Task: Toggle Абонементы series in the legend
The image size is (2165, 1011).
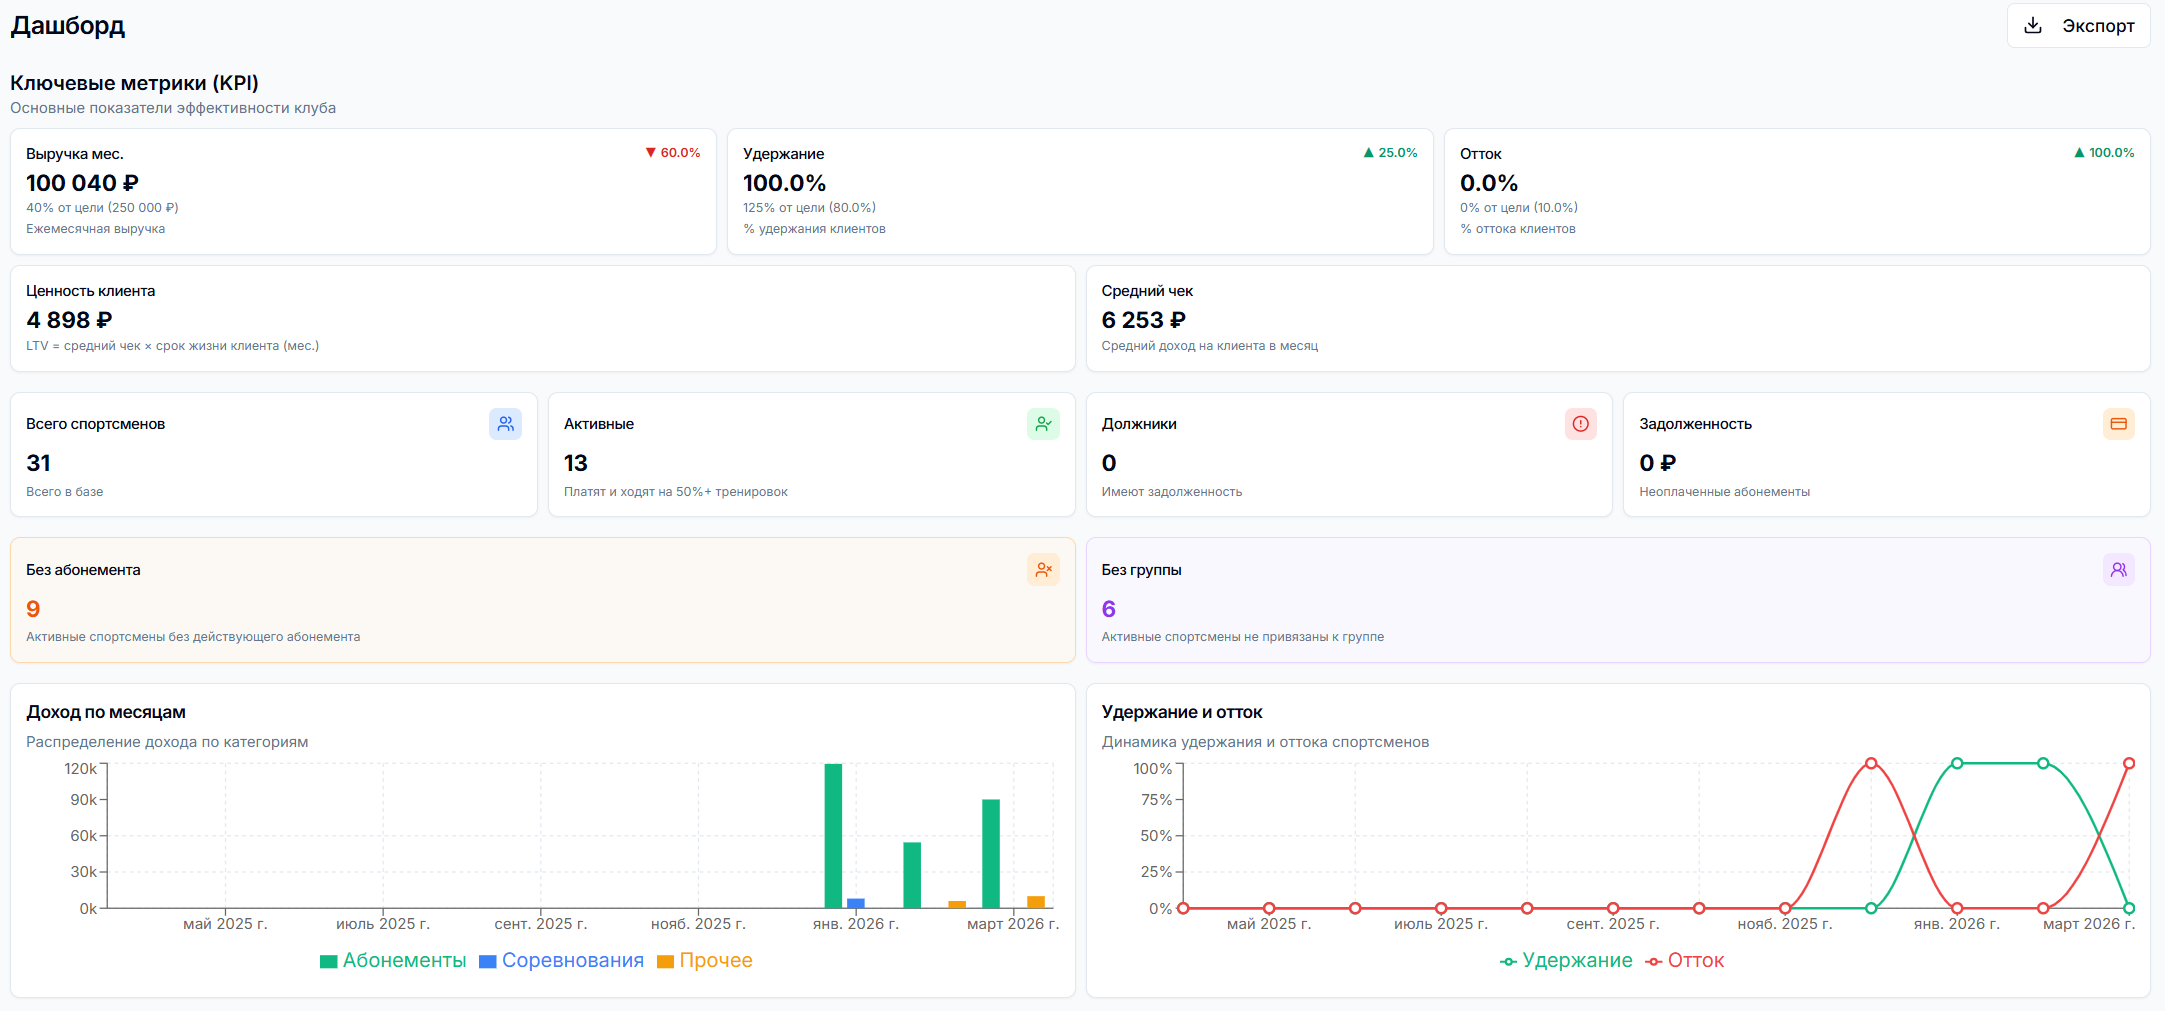Action: 393,961
